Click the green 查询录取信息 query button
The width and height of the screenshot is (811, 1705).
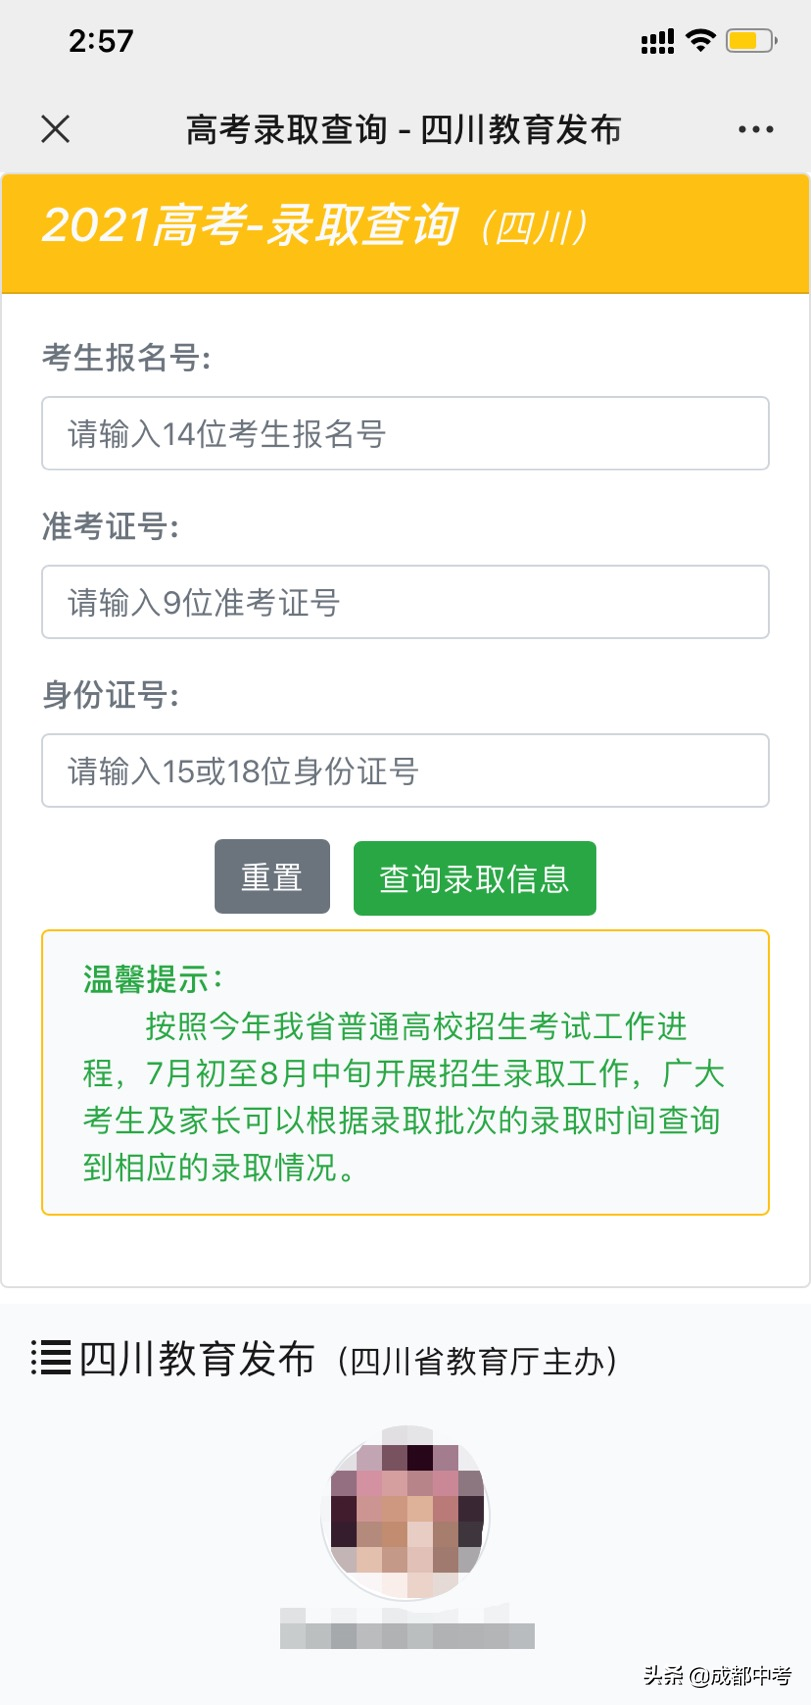coord(474,878)
